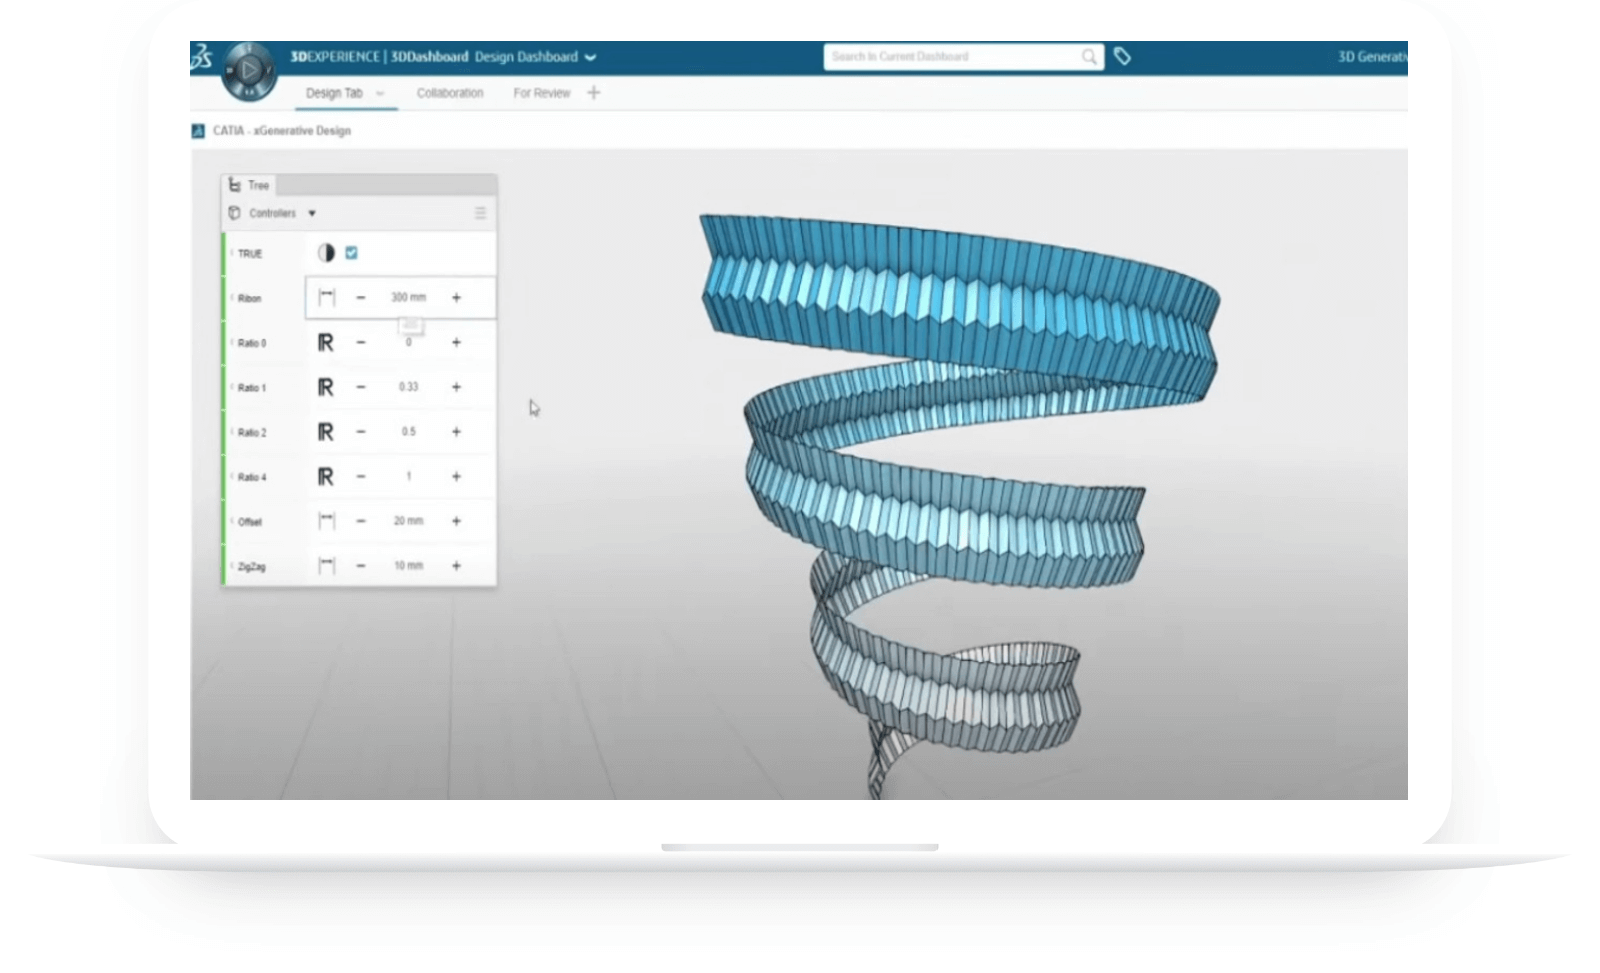The width and height of the screenshot is (1600, 973).
Task: Select the length measurement icon for Ribon
Action: [325, 297]
